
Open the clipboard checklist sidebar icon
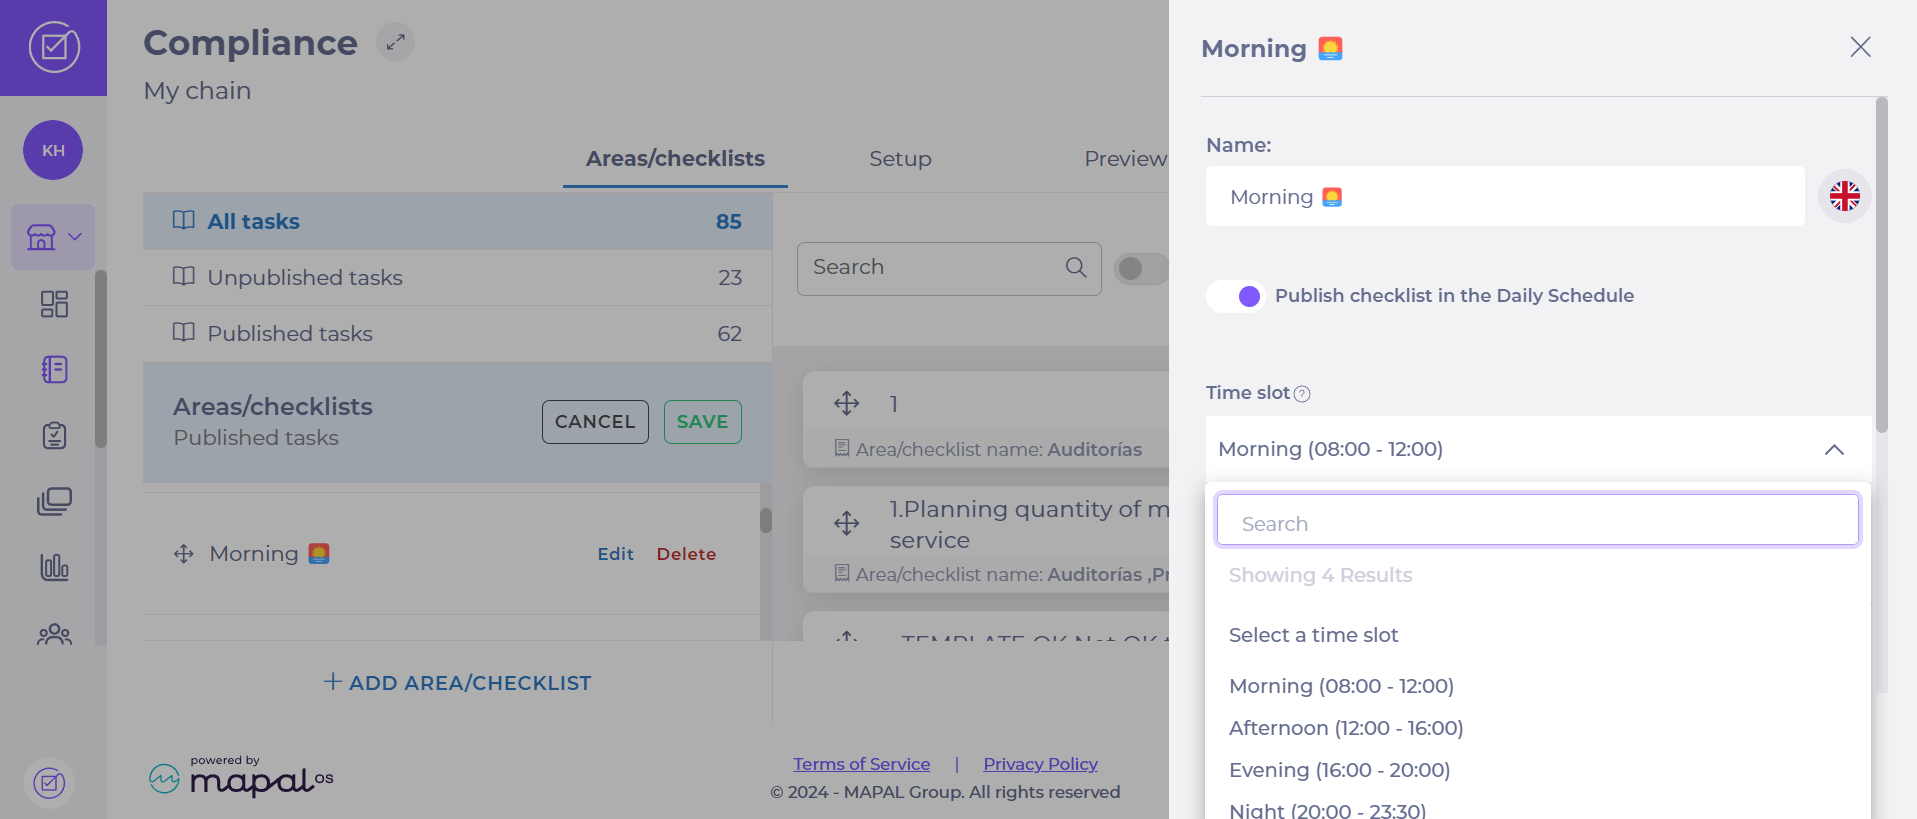pyautogui.click(x=54, y=436)
